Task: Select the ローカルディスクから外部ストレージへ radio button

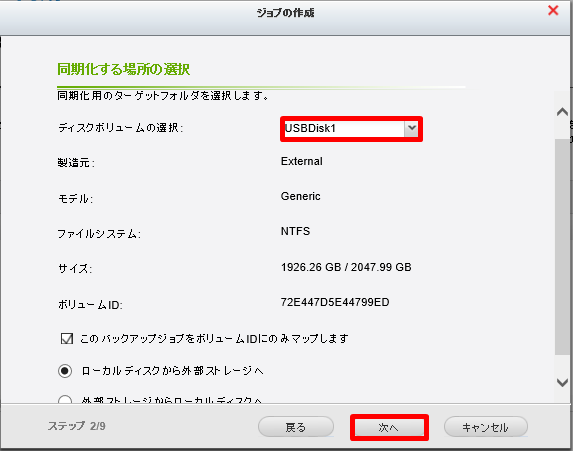Action: 65,371
